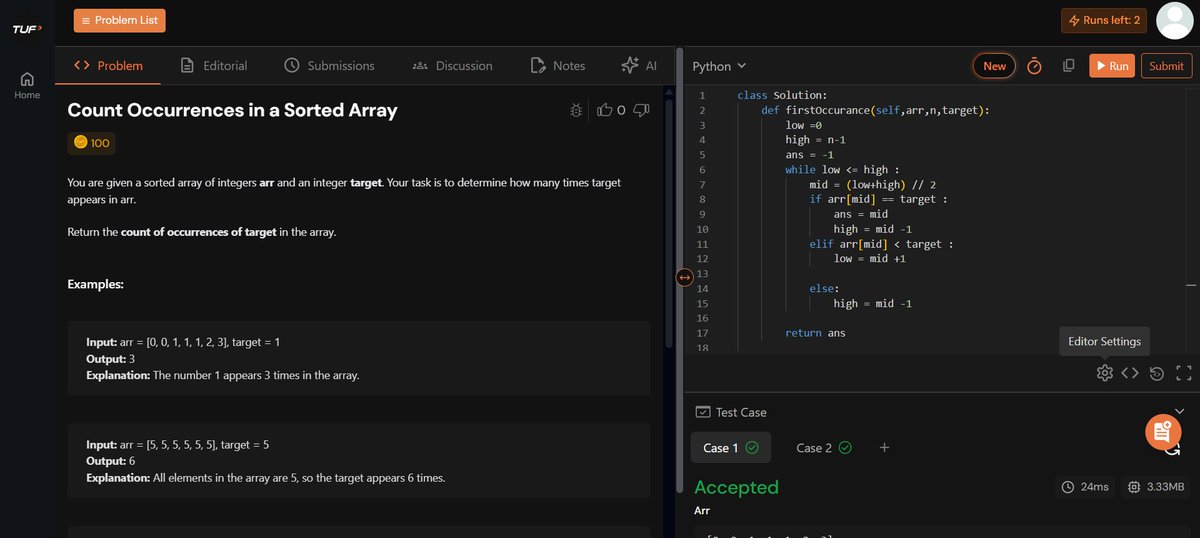Switch to the Editorial tab

pos(213,65)
